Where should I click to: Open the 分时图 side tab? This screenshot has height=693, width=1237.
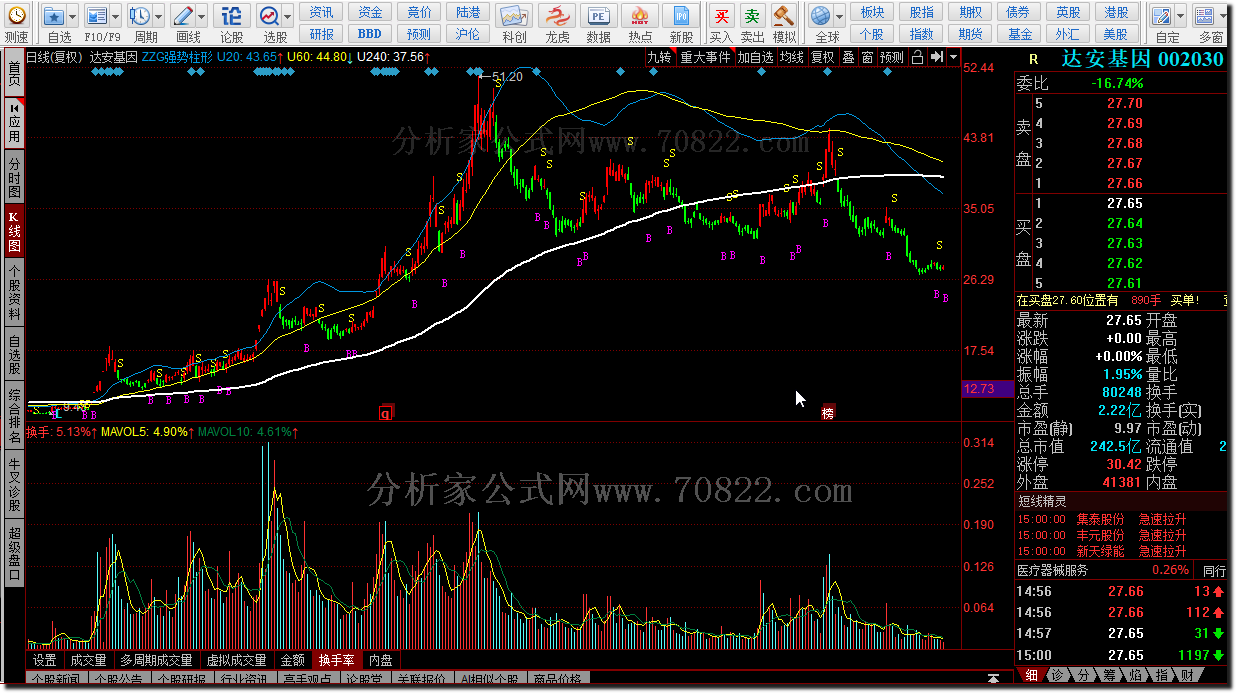(14, 177)
